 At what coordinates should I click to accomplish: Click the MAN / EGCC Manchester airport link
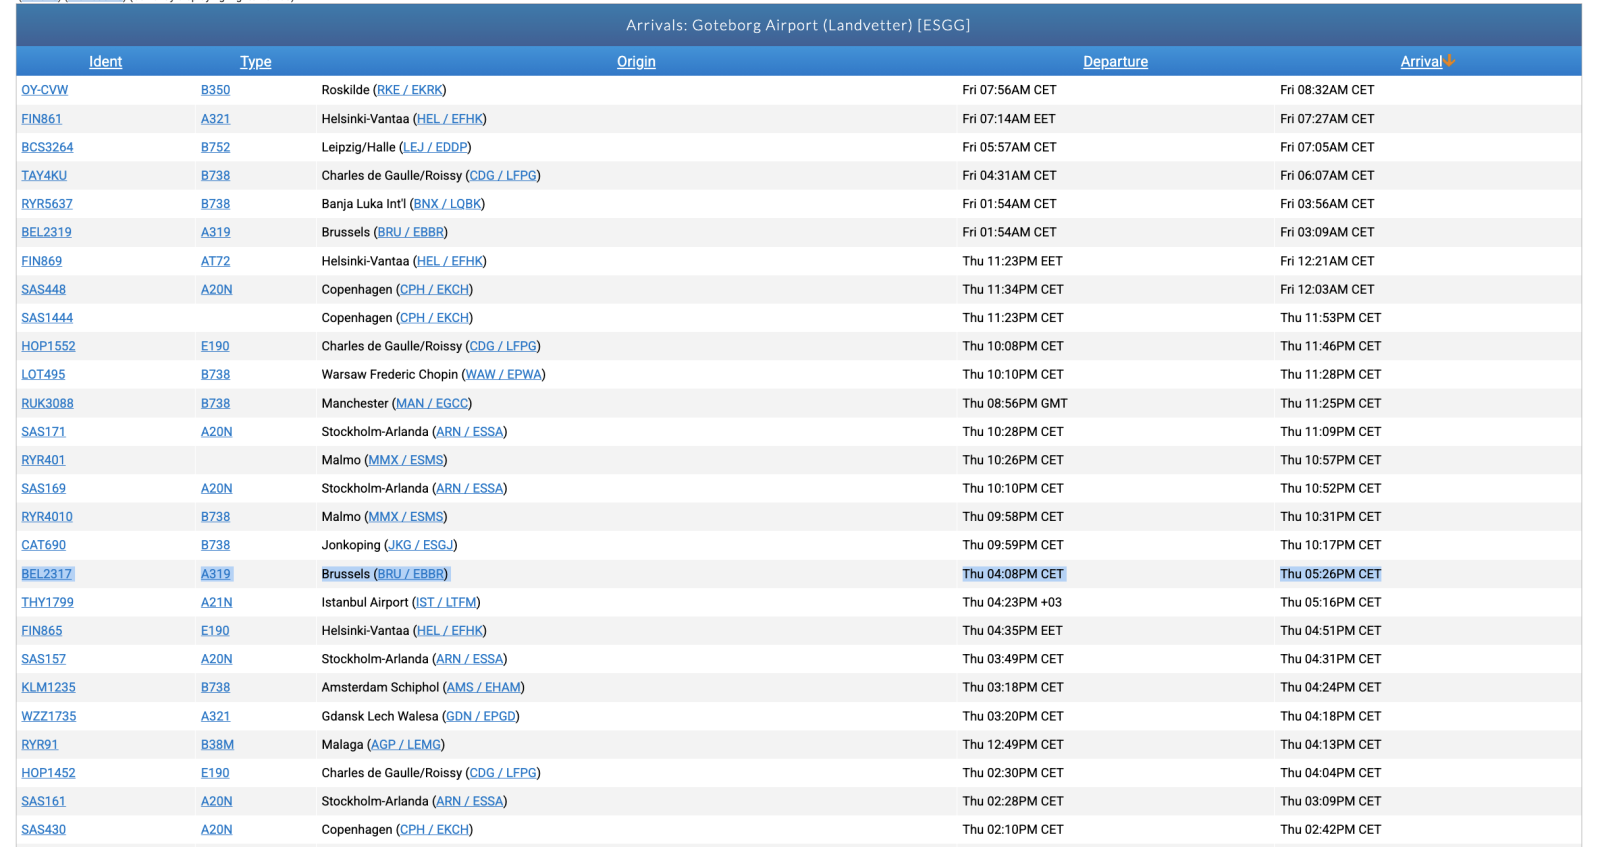(x=431, y=404)
